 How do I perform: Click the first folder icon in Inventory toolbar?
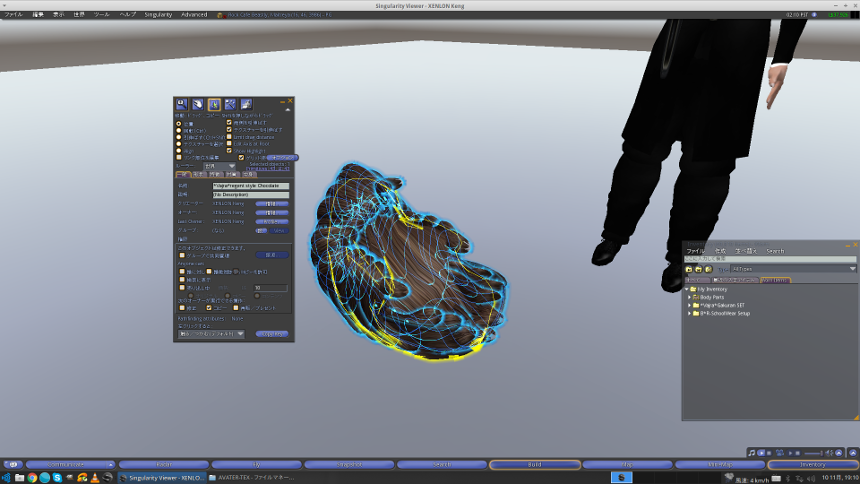tap(688, 269)
